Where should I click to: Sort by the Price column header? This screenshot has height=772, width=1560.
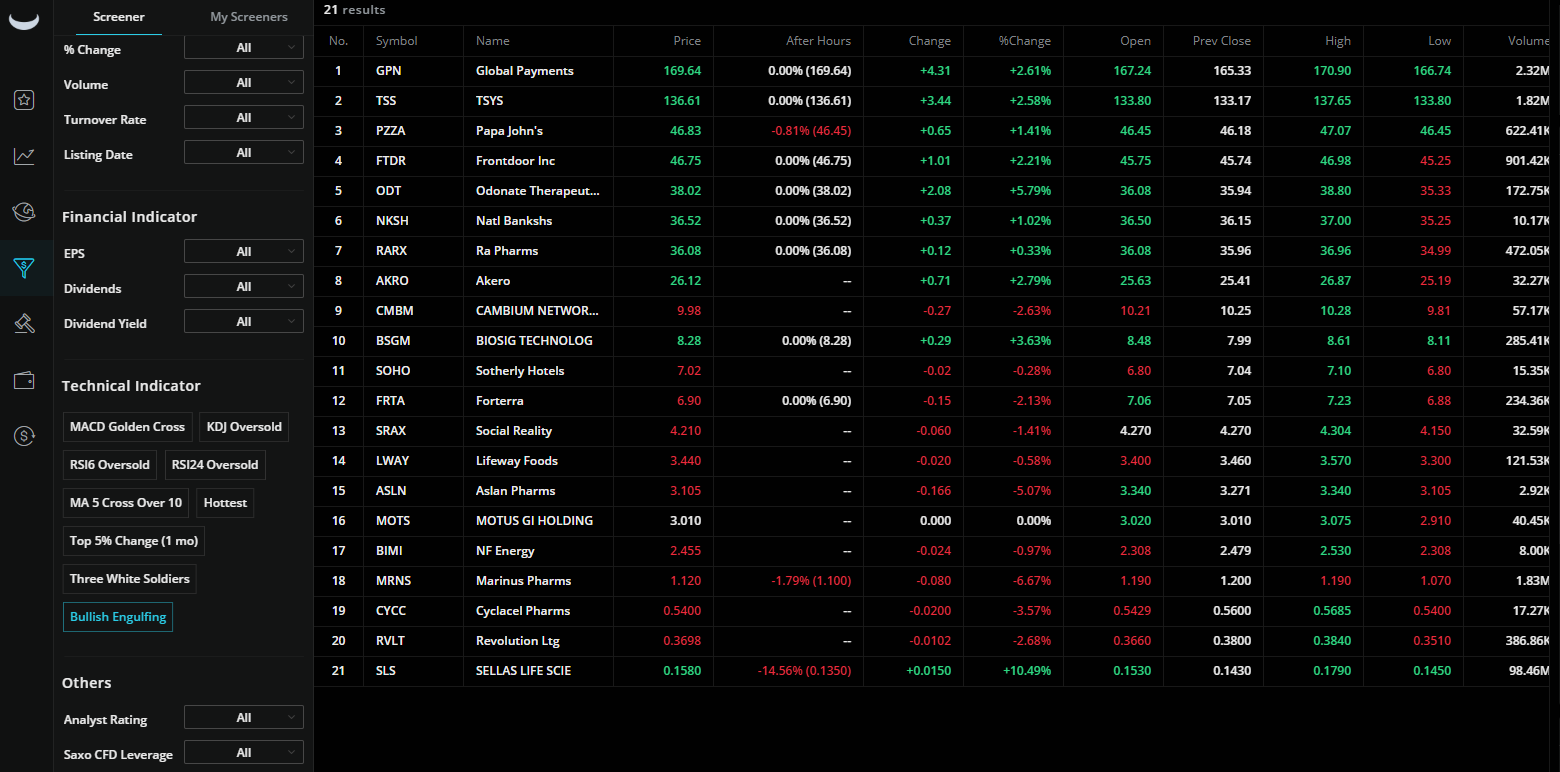687,41
